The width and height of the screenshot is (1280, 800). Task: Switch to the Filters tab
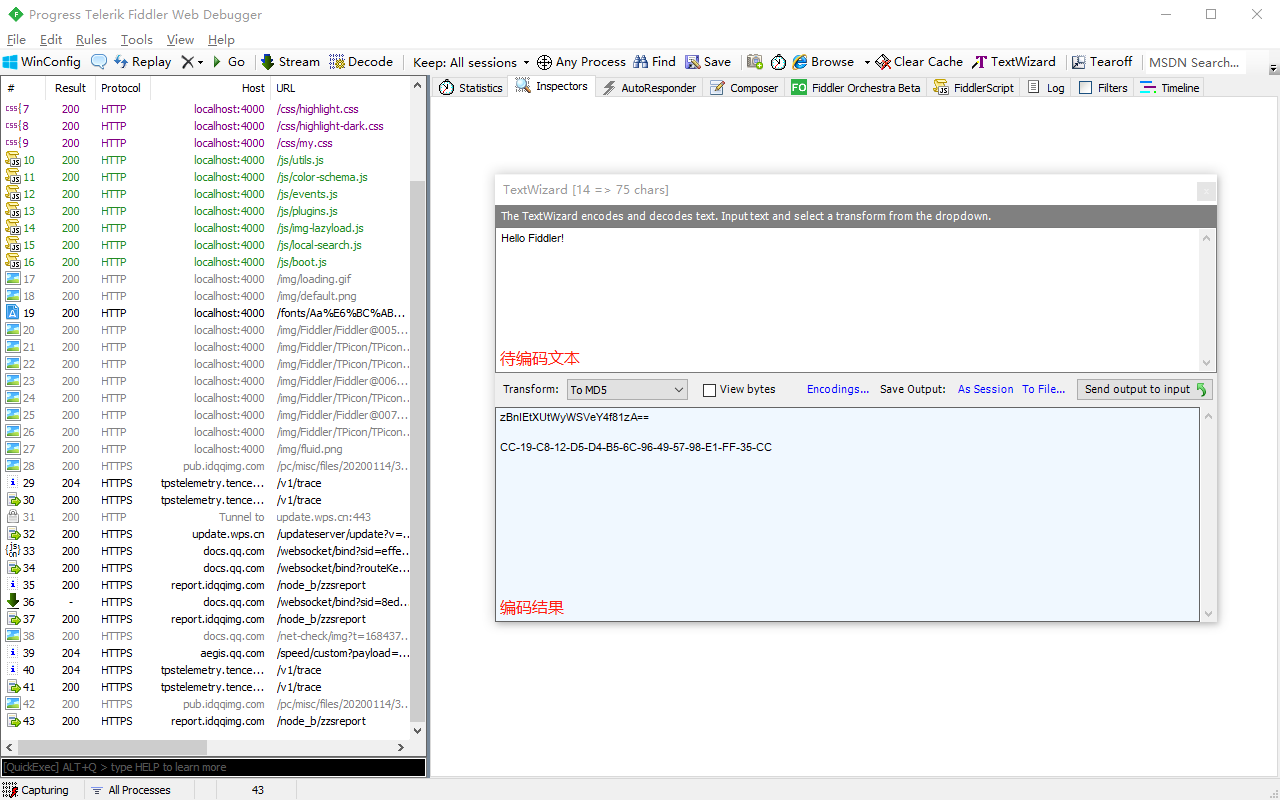coord(1103,88)
